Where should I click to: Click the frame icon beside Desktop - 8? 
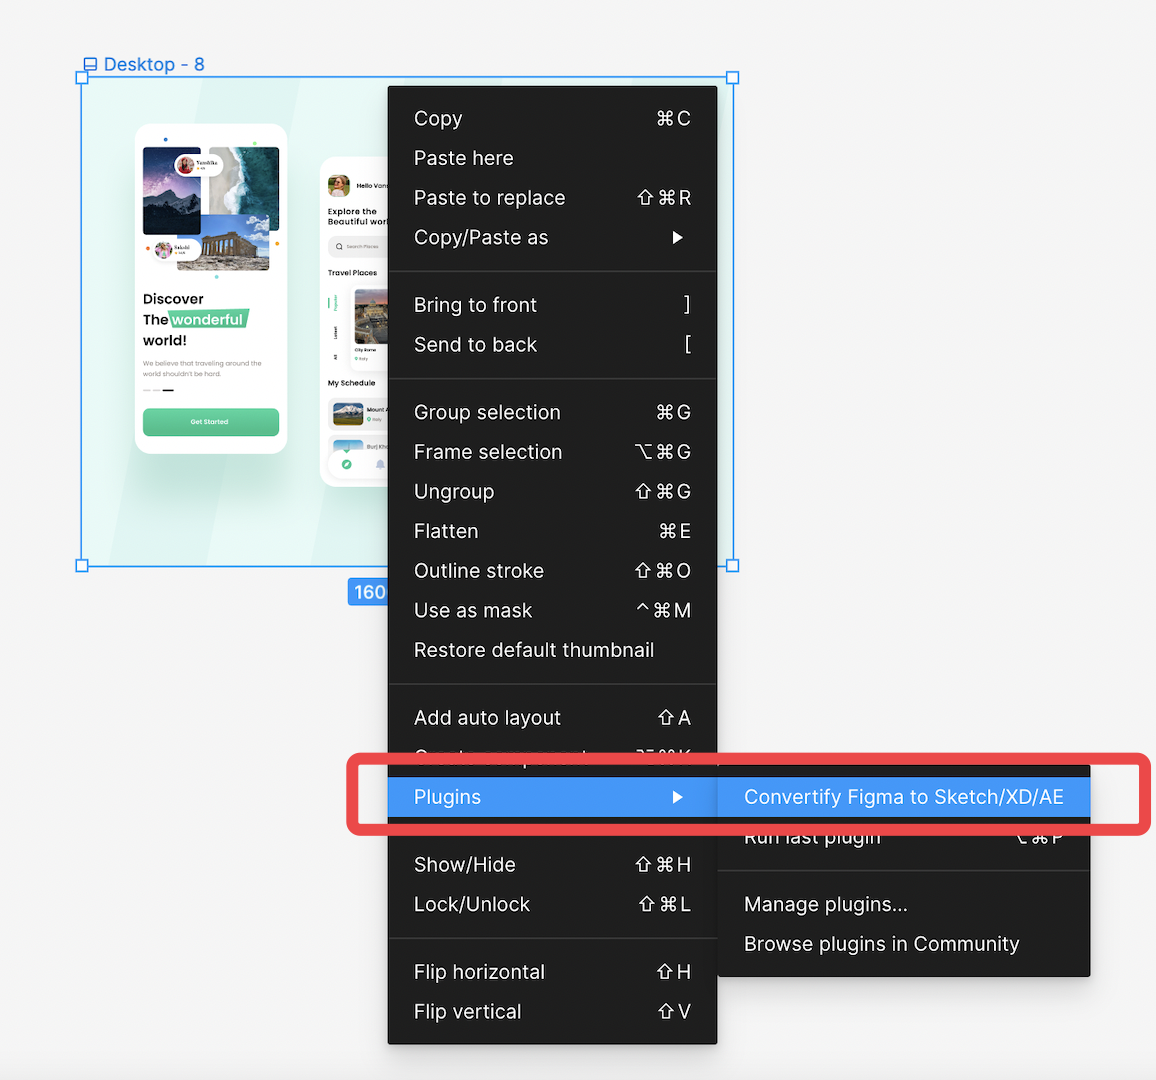pyautogui.click(x=91, y=63)
